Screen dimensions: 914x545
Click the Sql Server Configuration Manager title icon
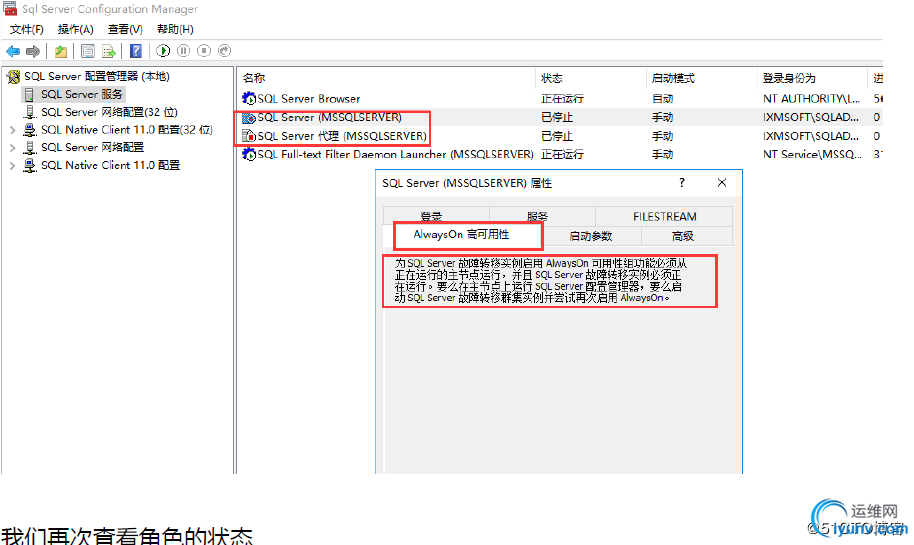(10, 9)
